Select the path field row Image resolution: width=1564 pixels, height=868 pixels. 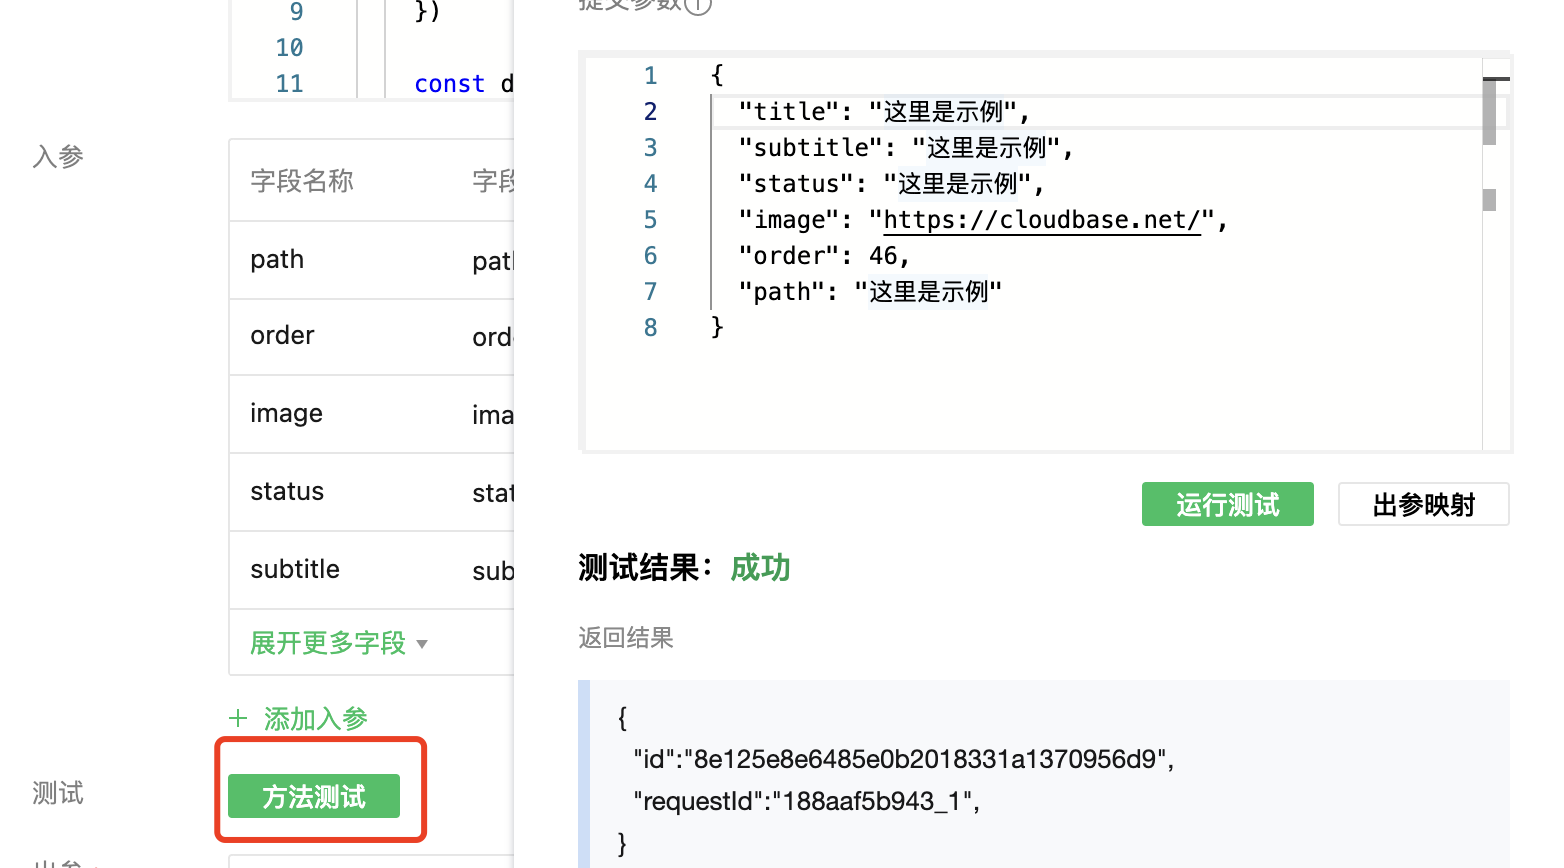pos(371,260)
